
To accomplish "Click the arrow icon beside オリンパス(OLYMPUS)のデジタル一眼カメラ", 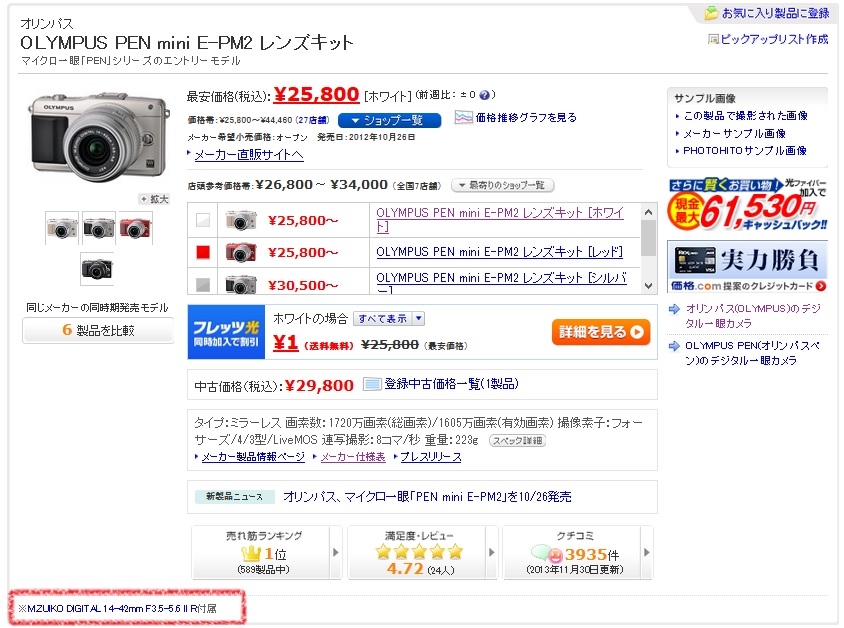I will click(x=674, y=309).
